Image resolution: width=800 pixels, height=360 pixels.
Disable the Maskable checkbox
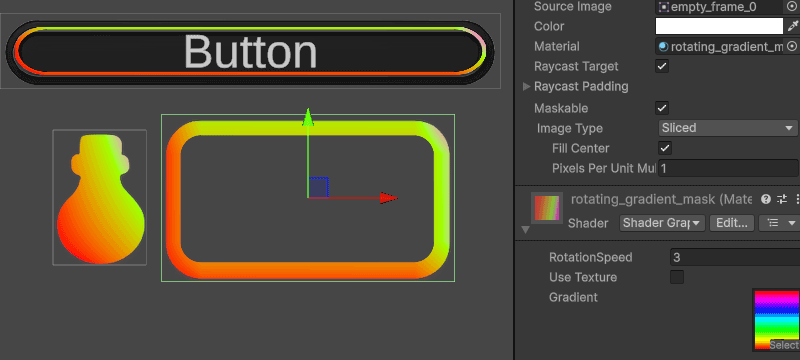tap(662, 108)
